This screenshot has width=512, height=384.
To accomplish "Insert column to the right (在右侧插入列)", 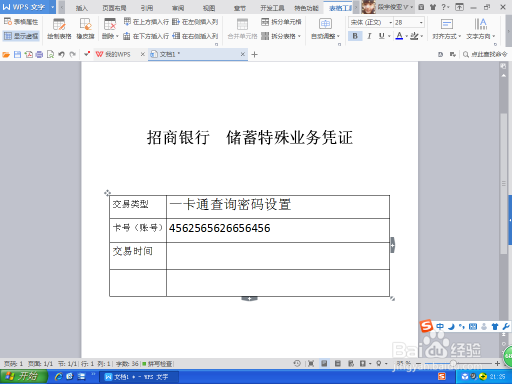I will coord(195,36).
